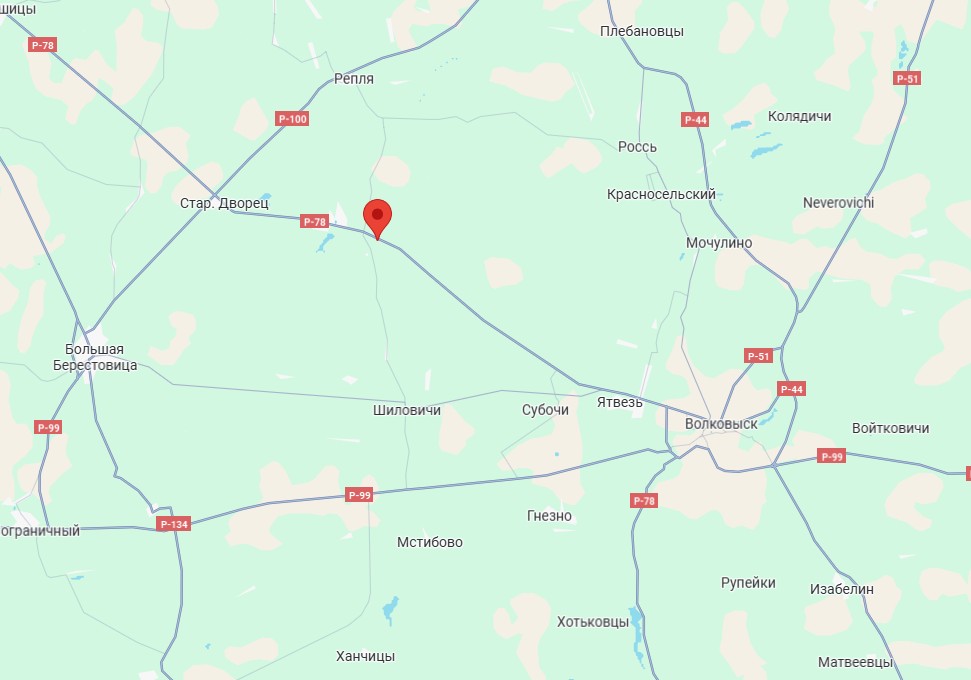971x680 pixels.
Task: Click the P-44 shield below Плебановцы
Action: click(695, 120)
